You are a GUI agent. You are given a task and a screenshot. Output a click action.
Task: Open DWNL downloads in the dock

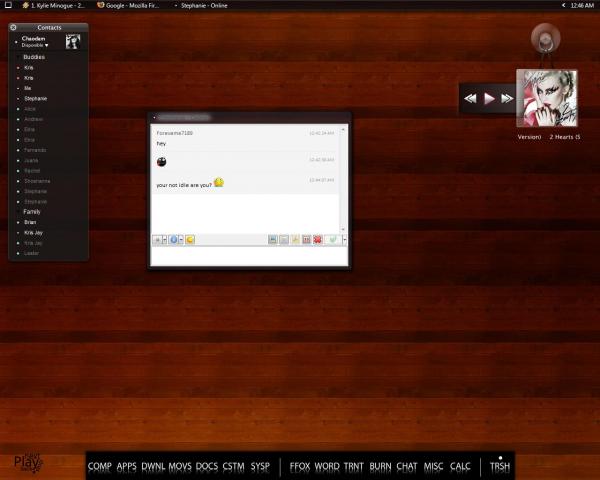pos(153,466)
